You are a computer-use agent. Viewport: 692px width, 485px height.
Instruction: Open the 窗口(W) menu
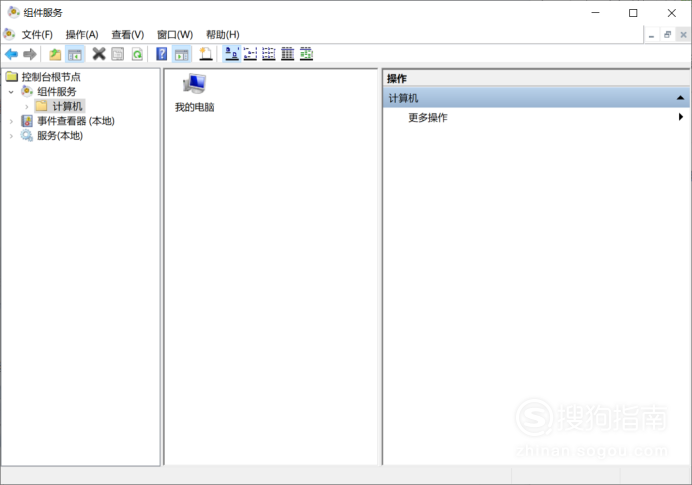pyautogui.click(x=175, y=34)
